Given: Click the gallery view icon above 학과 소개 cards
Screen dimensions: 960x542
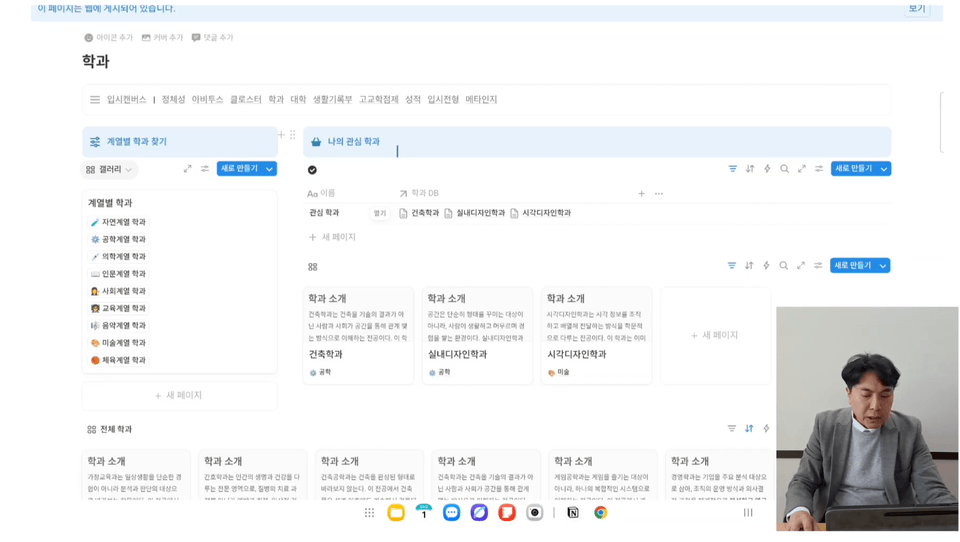Looking at the screenshot, I should (313, 267).
